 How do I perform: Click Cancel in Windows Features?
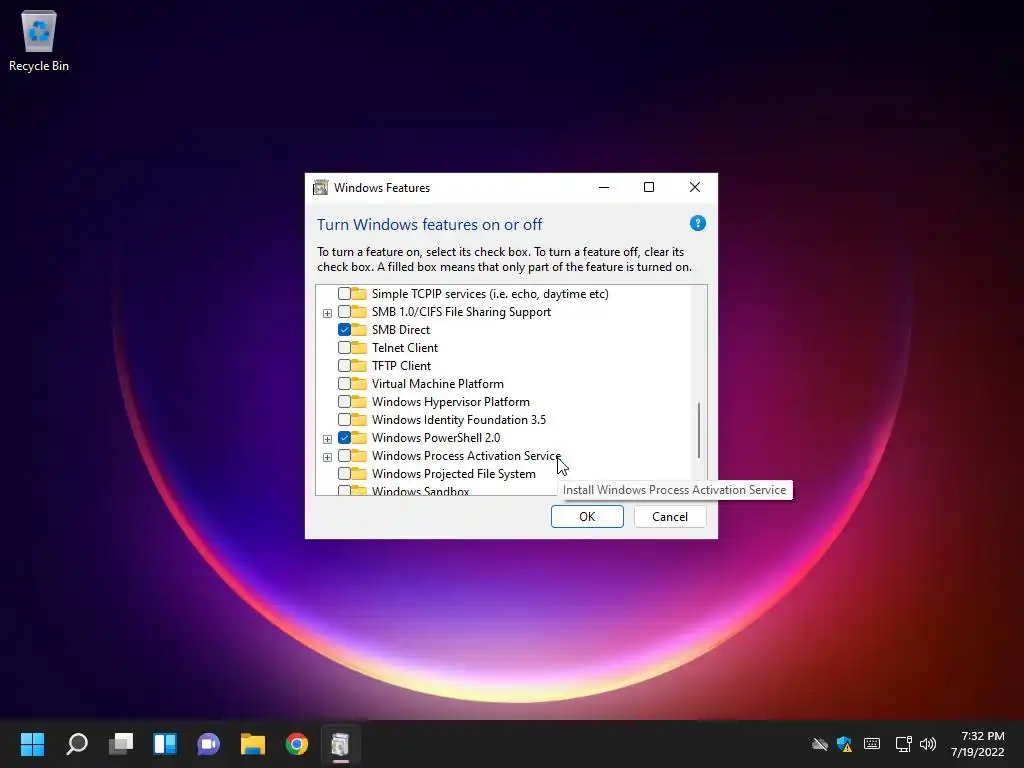click(x=670, y=517)
